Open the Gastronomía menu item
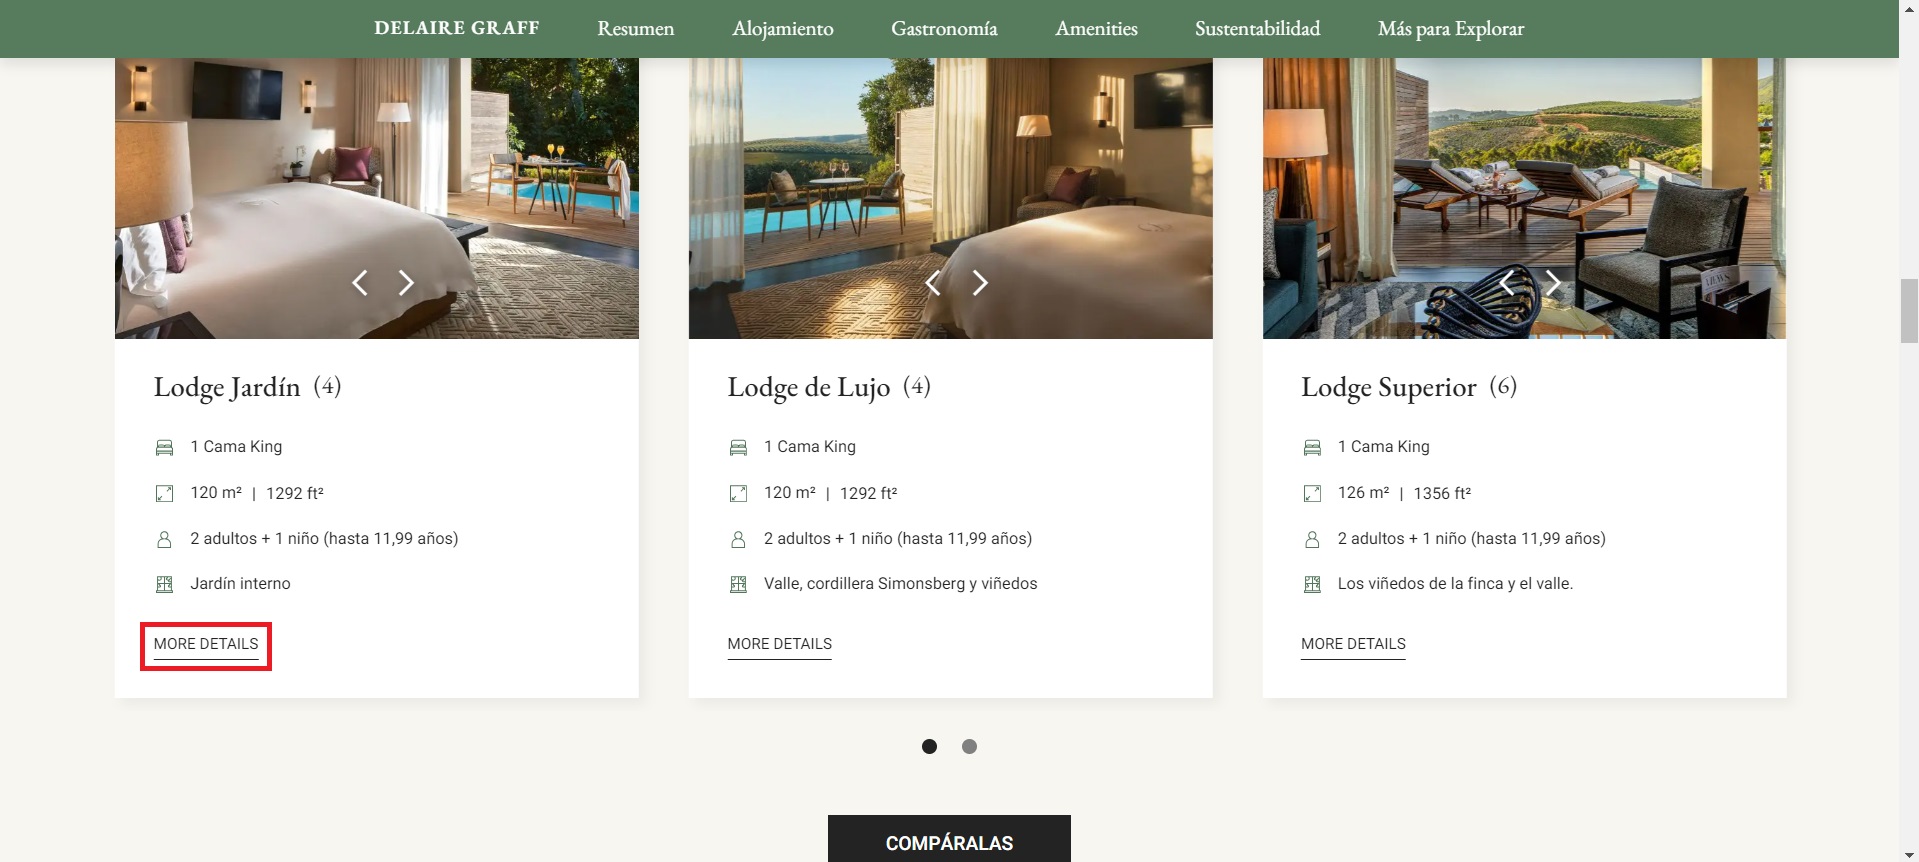The image size is (1919, 862). click(944, 29)
